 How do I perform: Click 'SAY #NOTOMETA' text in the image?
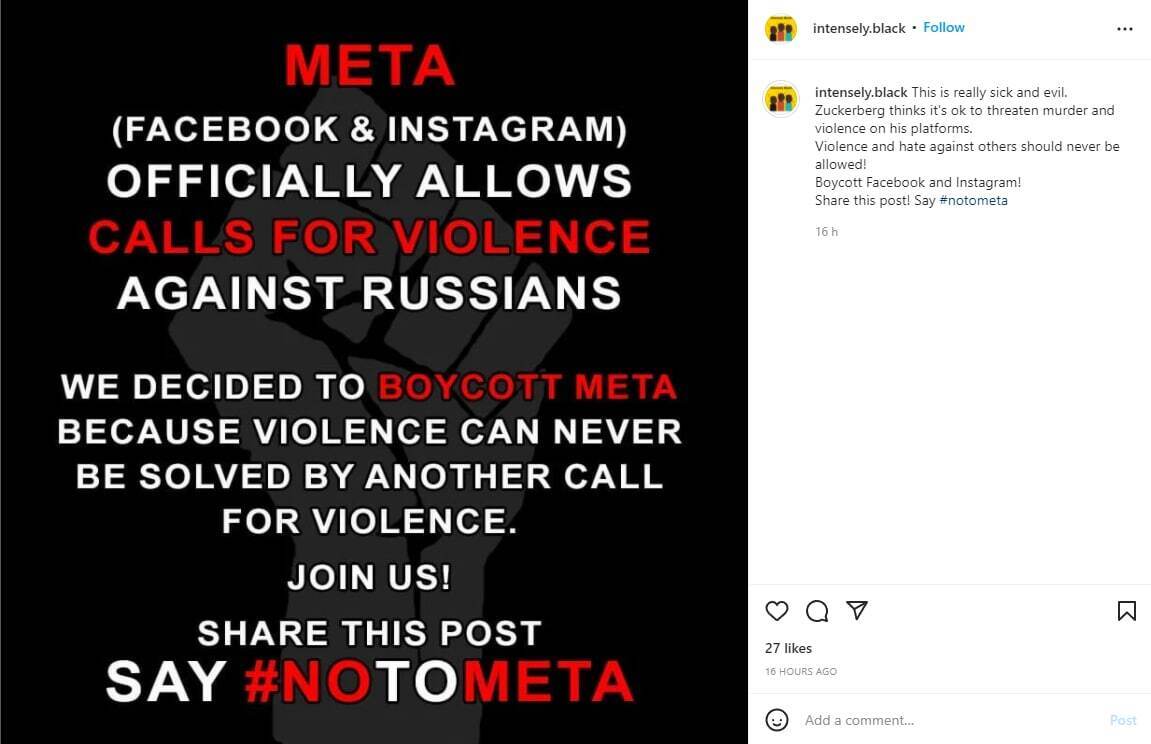click(x=370, y=682)
